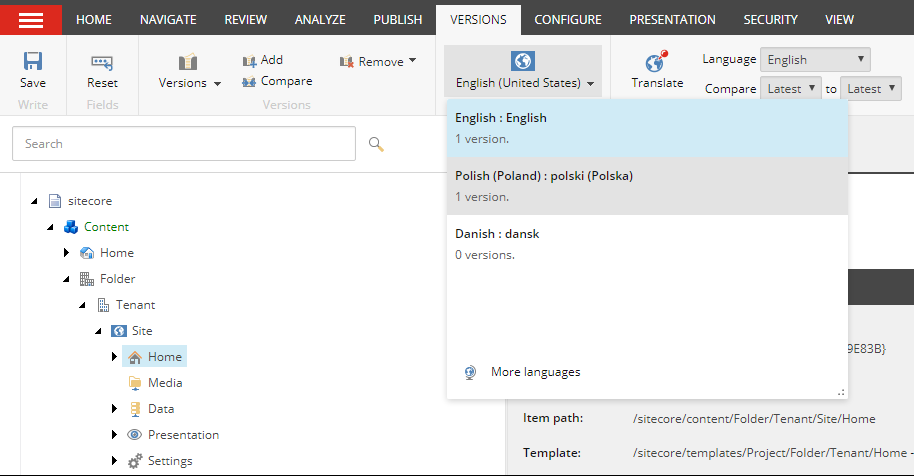Open the Language English combo box

pyautogui.click(x=815, y=59)
